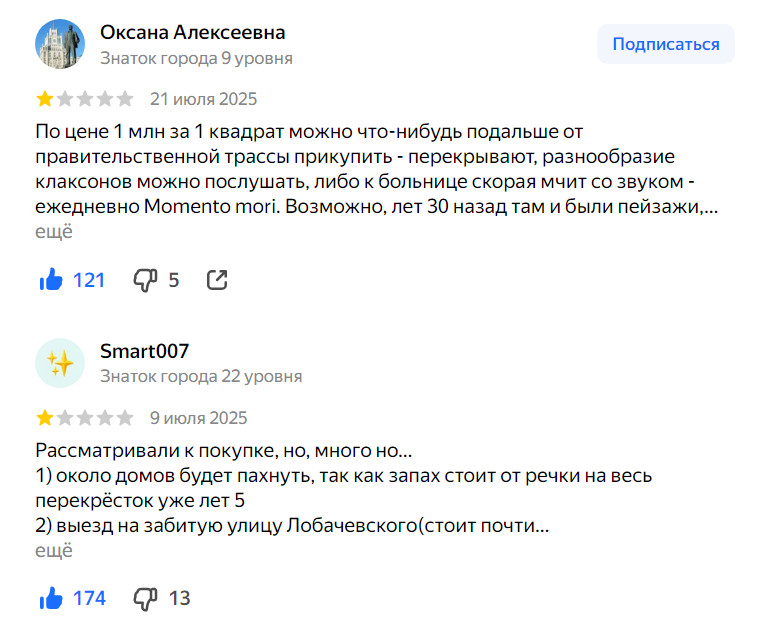Click the yellow star in Оксана's rating
Screen dimensions: 760x631
[45, 99]
